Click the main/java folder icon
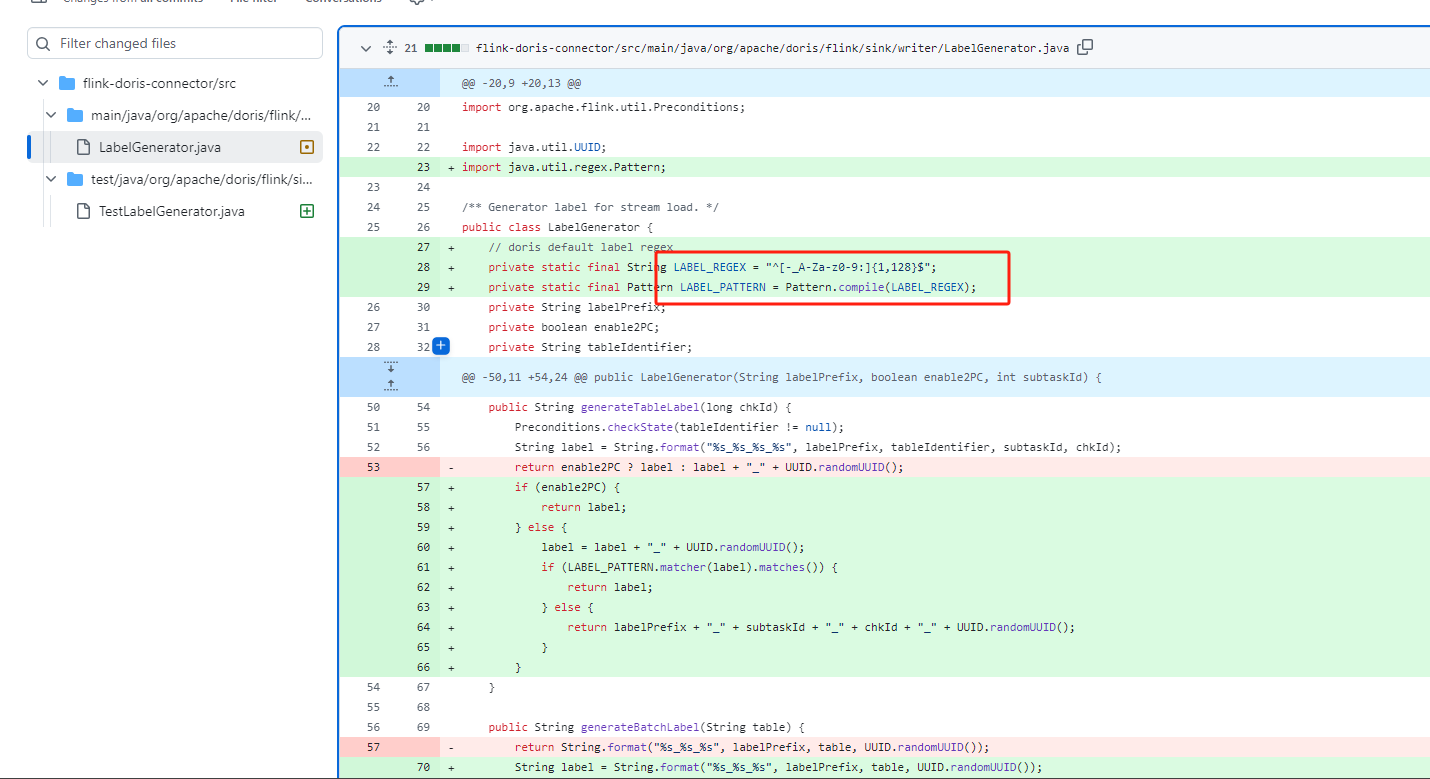The width and height of the screenshot is (1430, 779). (x=75, y=115)
